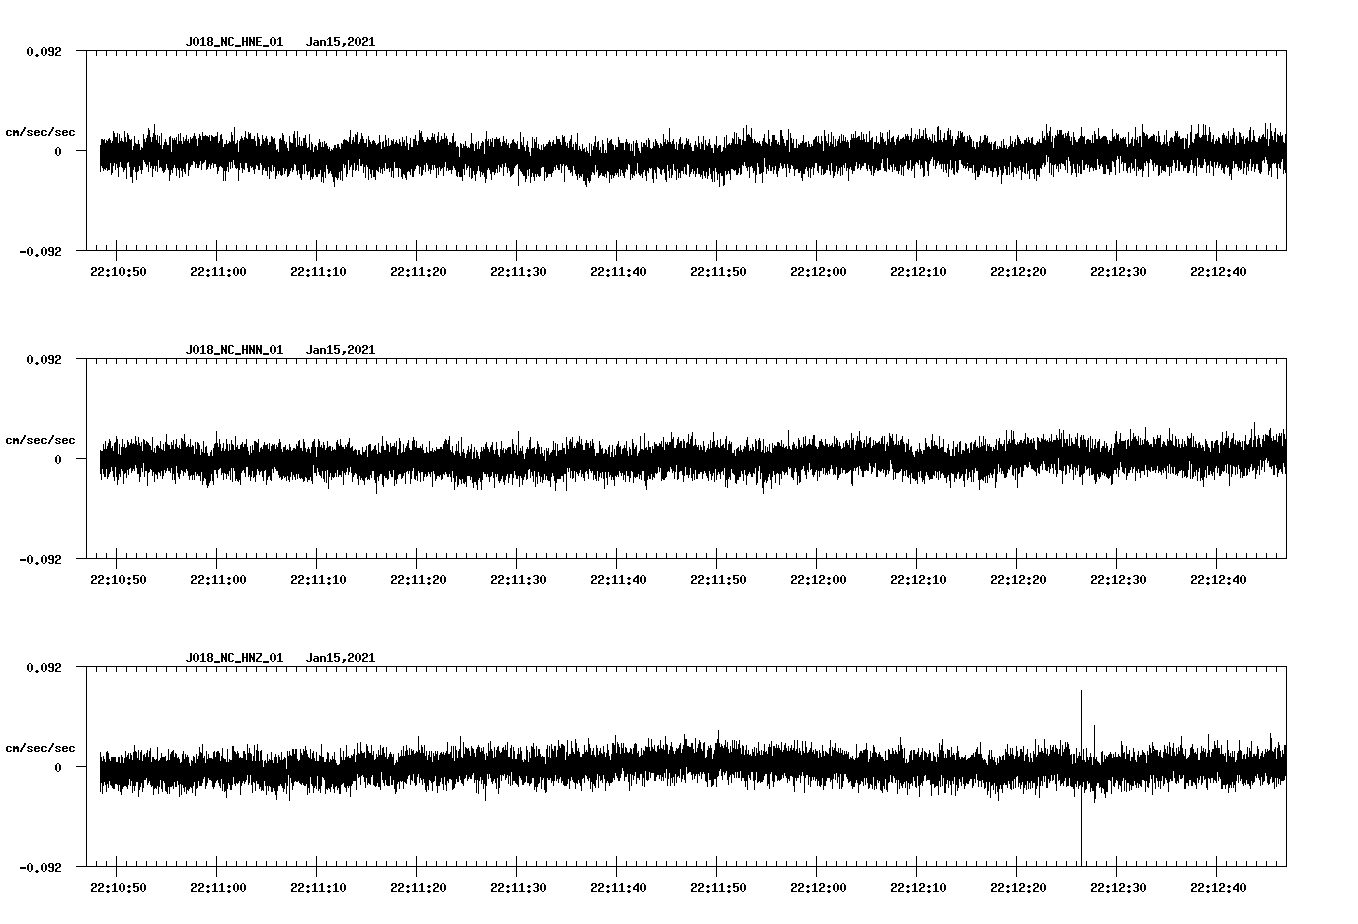Click the cm/sec/sec unit label beside HNE plot

pyautogui.click(x=41, y=131)
